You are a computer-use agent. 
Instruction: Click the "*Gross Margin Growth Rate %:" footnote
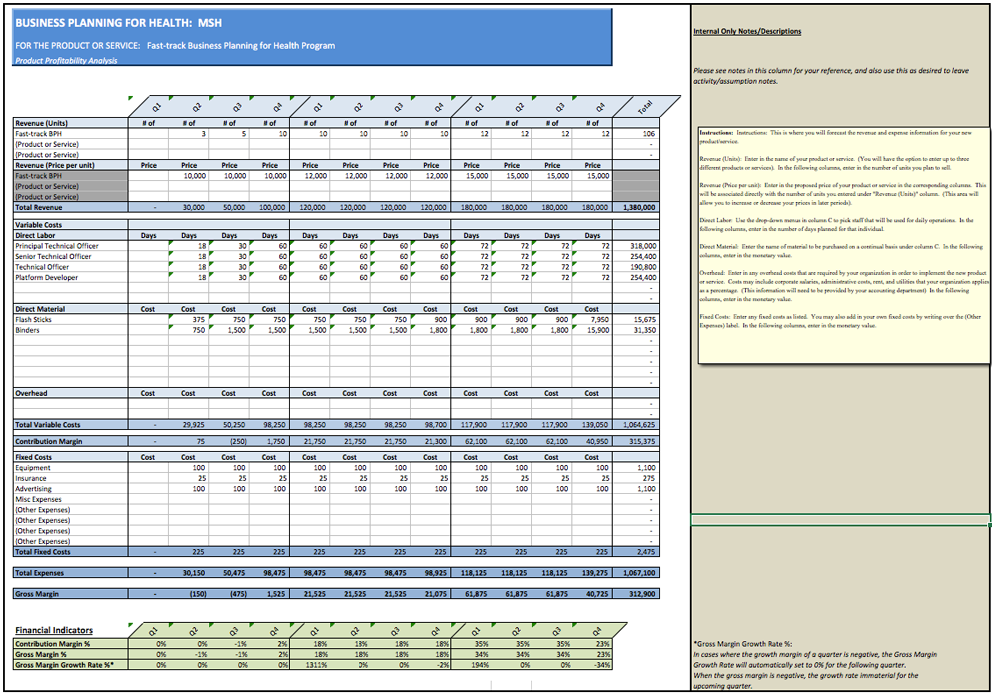tap(743, 644)
